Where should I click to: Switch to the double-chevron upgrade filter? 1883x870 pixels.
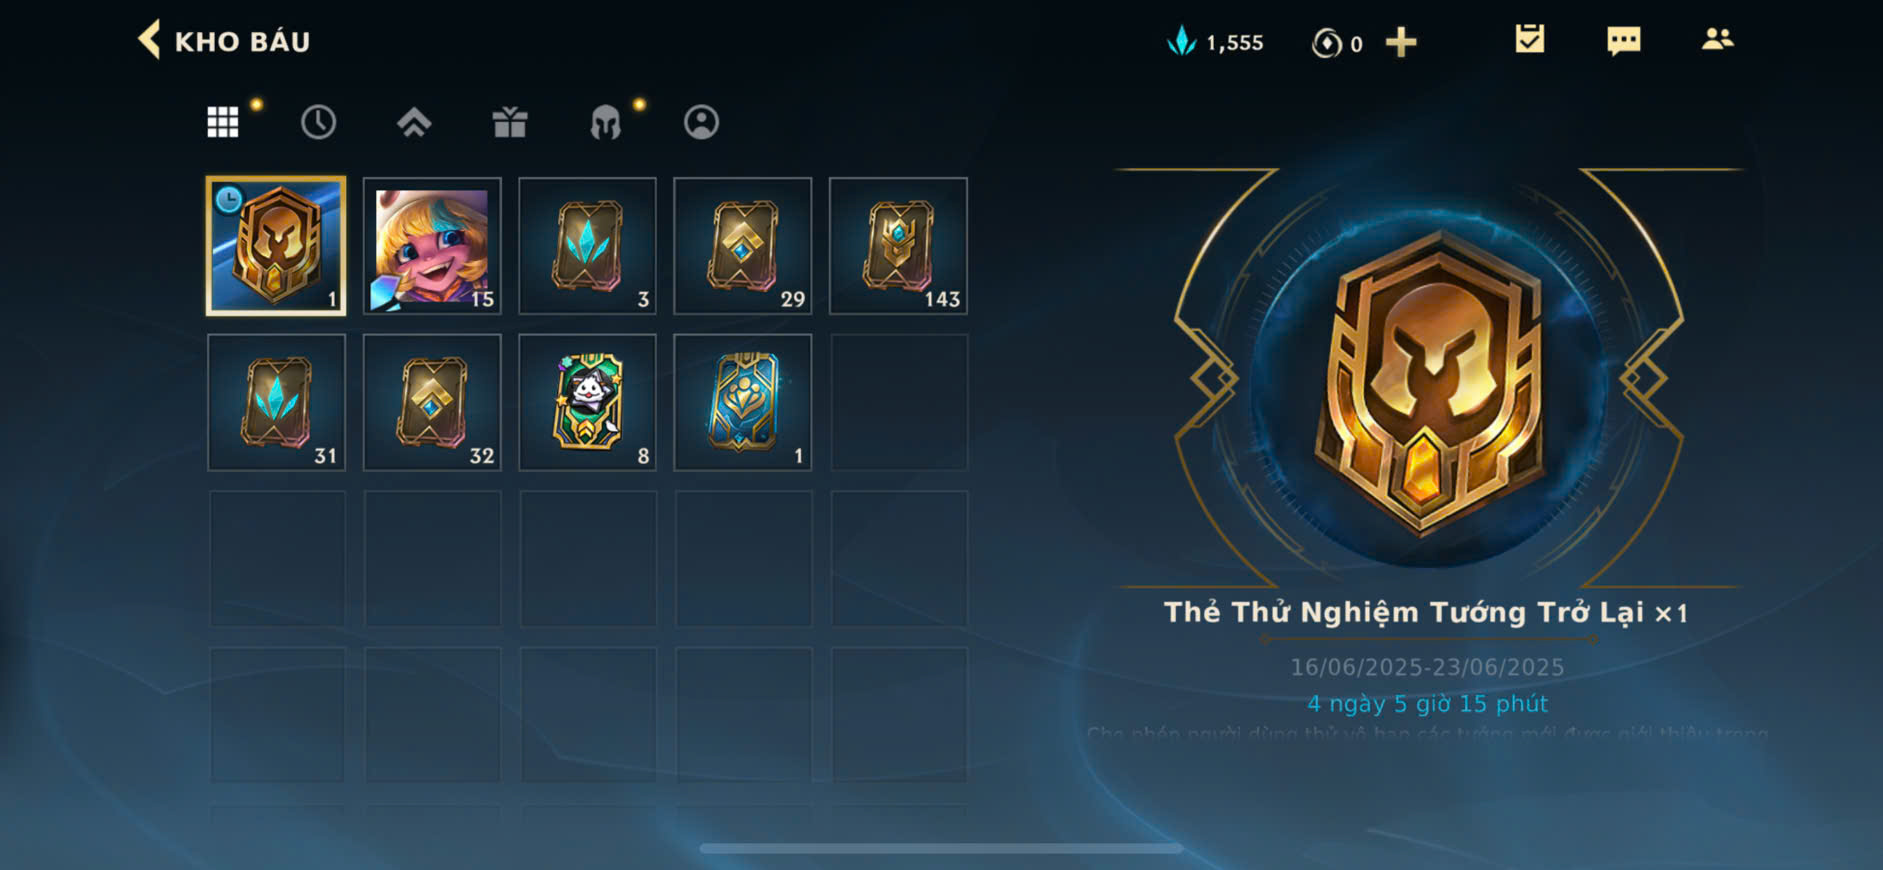tap(414, 122)
